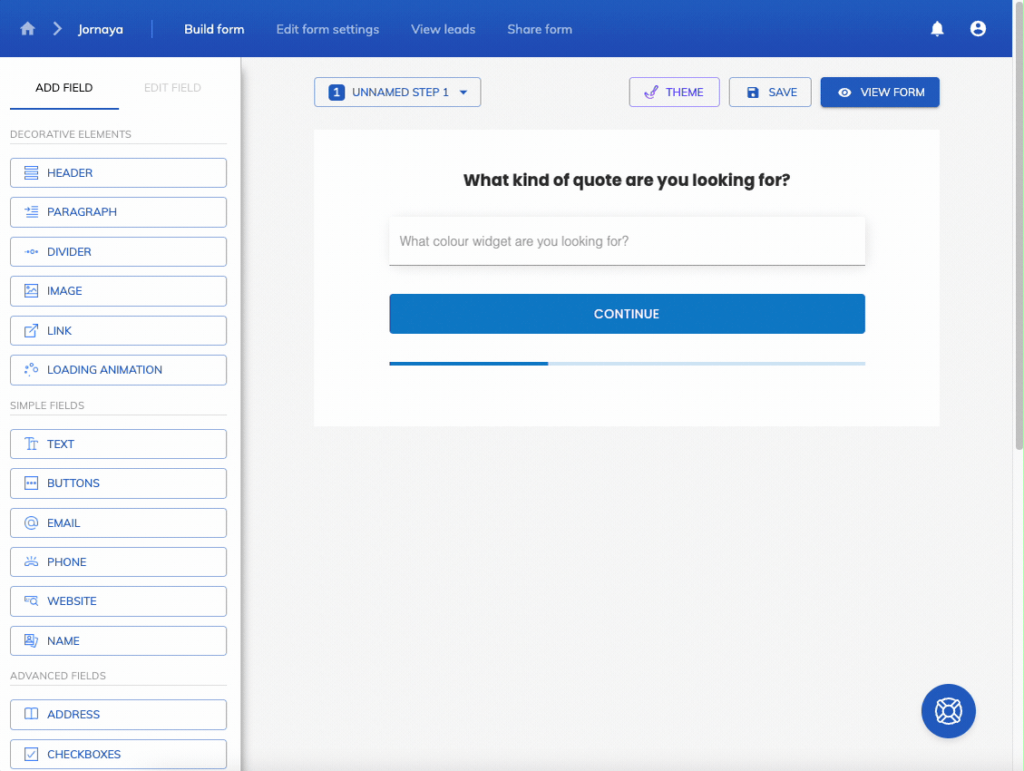Click the Text field icon
This screenshot has height=771, width=1024.
pos(31,444)
